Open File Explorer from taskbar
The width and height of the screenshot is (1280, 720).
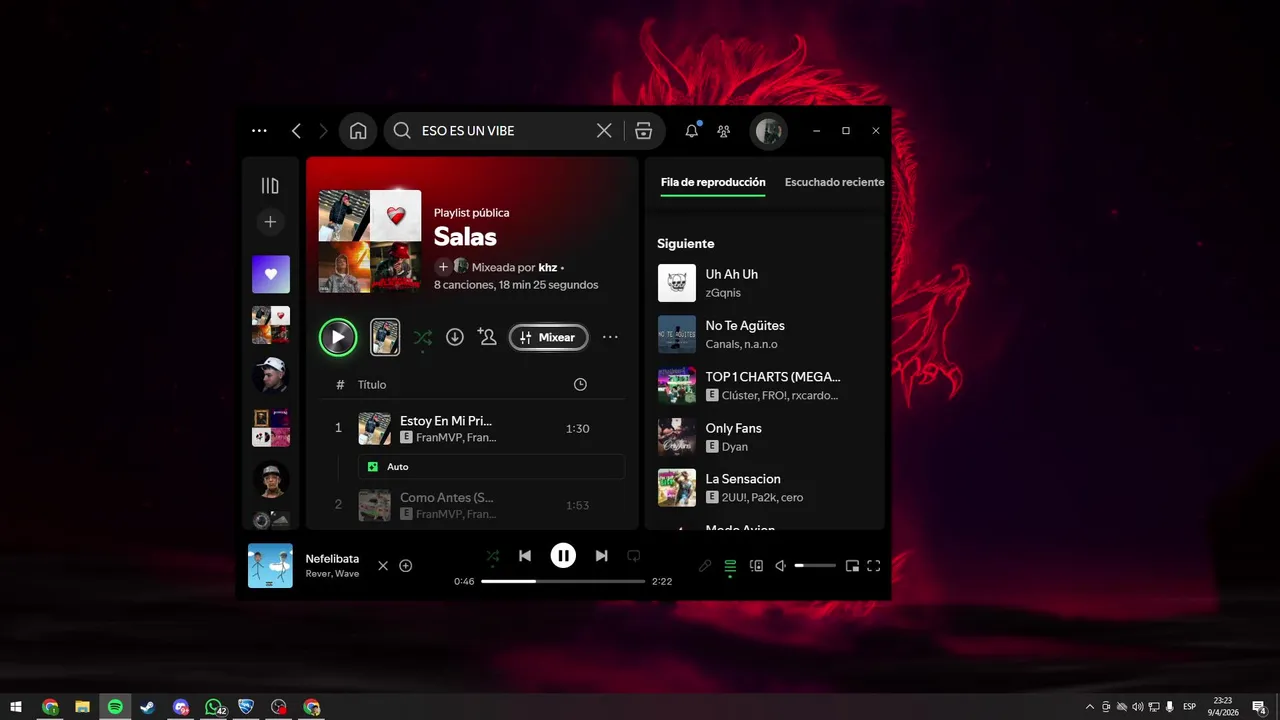pos(82,707)
